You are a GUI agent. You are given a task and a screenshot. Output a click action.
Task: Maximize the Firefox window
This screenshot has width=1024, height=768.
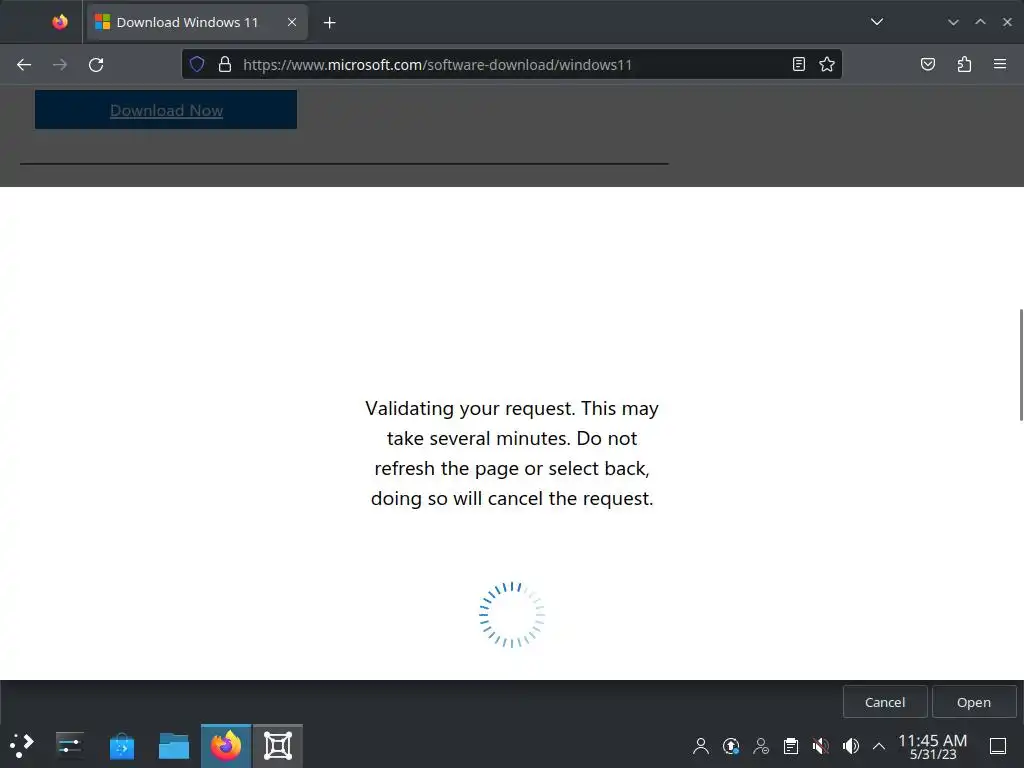(x=980, y=22)
